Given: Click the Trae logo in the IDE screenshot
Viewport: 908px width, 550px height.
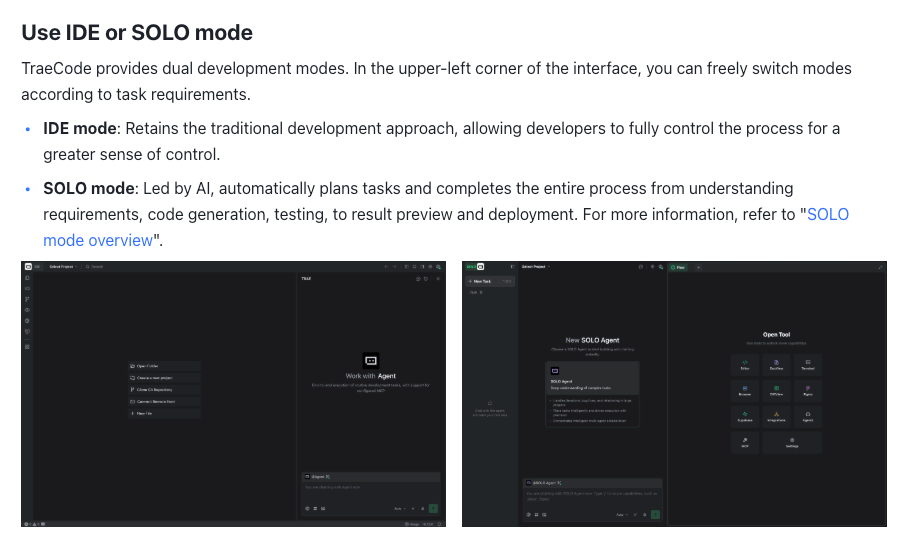Looking at the screenshot, I should pyautogui.click(x=28, y=267).
